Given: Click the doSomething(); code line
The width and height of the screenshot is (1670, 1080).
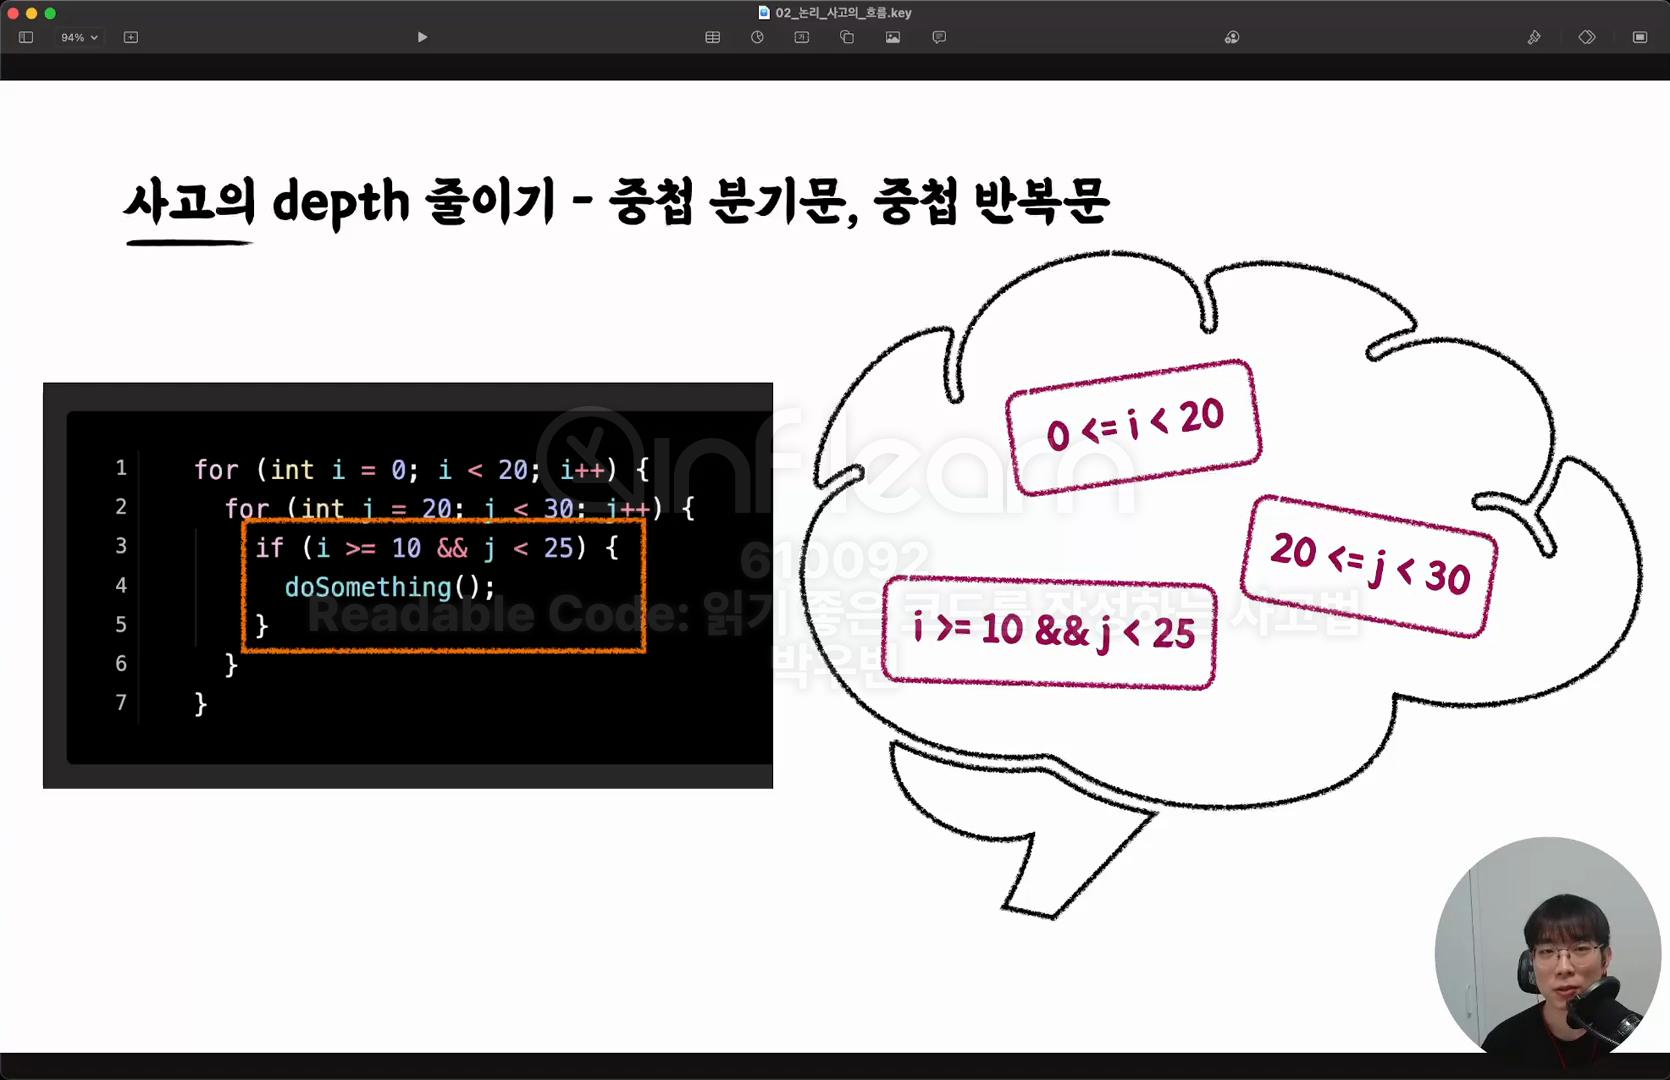Looking at the screenshot, I should (x=390, y=587).
